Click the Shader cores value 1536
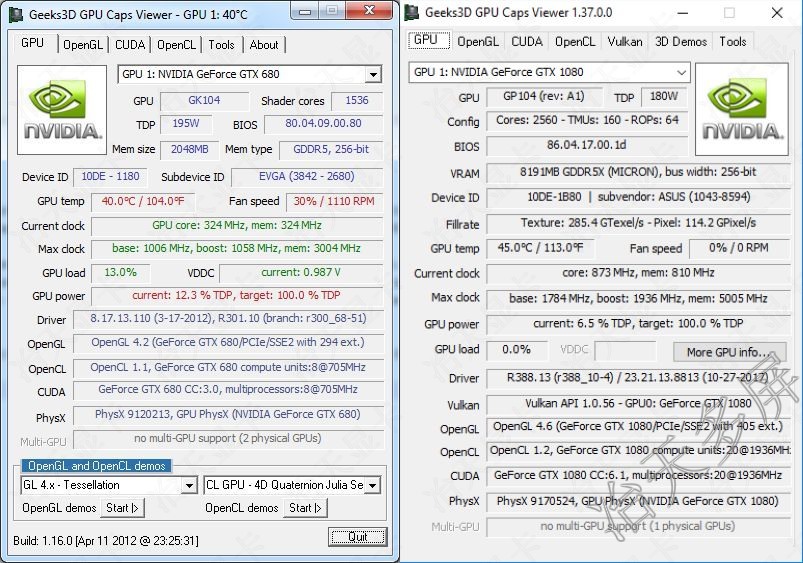The height and width of the screenshot is (563, 803). pos(356,101)
